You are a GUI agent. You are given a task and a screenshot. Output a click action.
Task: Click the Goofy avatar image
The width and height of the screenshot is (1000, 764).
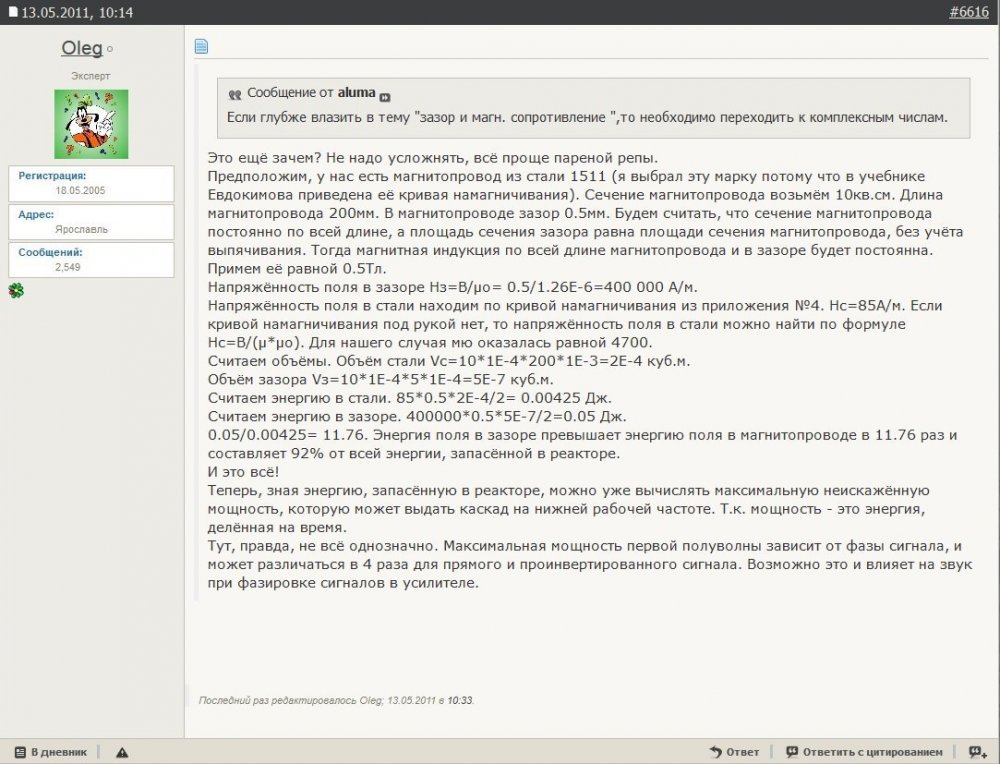(91, 124)
